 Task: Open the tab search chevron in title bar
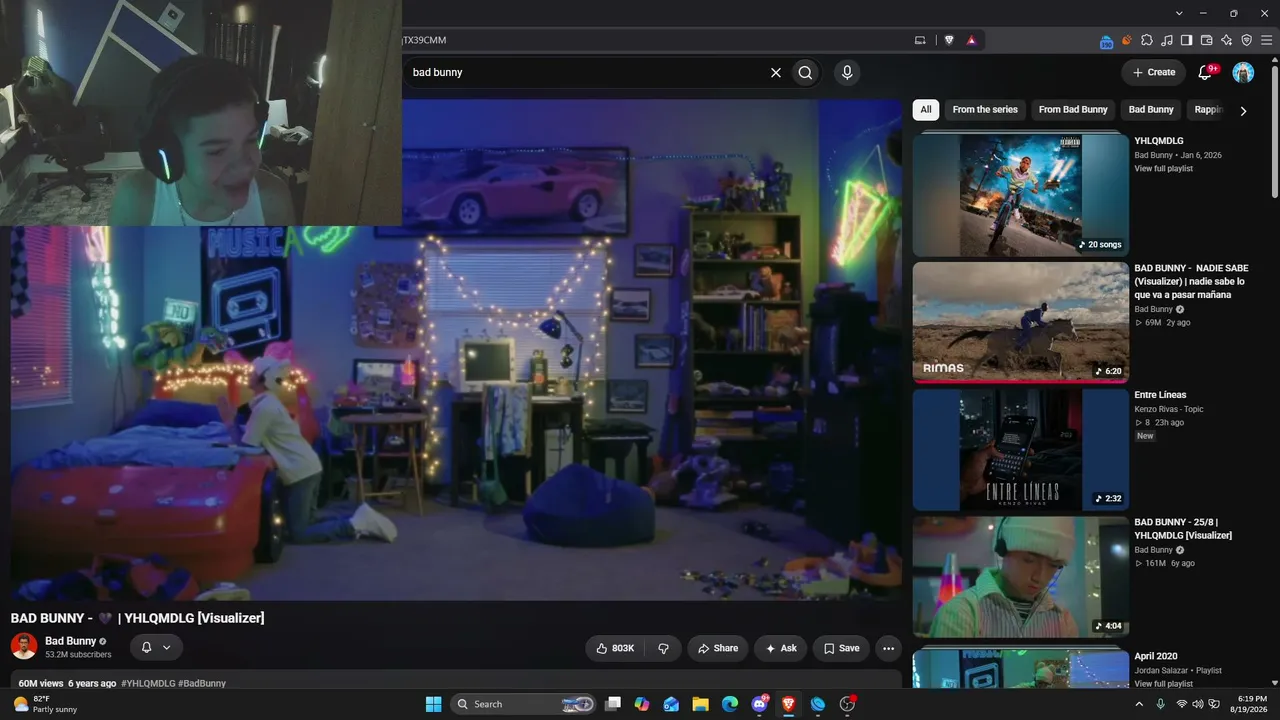click(1180, 13)
